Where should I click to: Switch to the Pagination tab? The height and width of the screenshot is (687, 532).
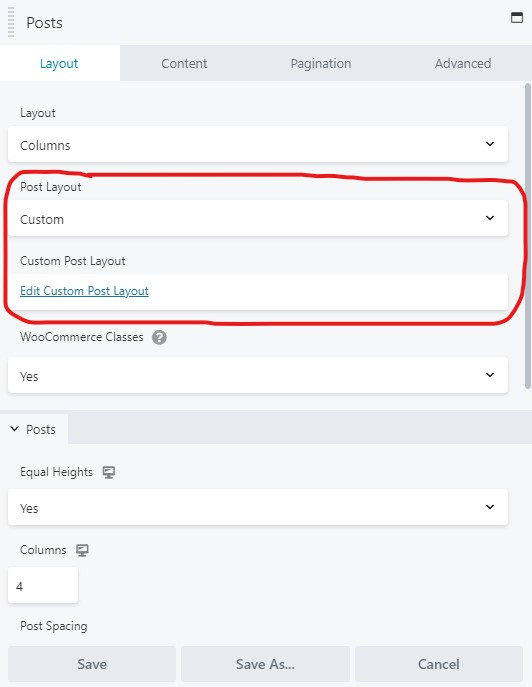tap(321, 64)
